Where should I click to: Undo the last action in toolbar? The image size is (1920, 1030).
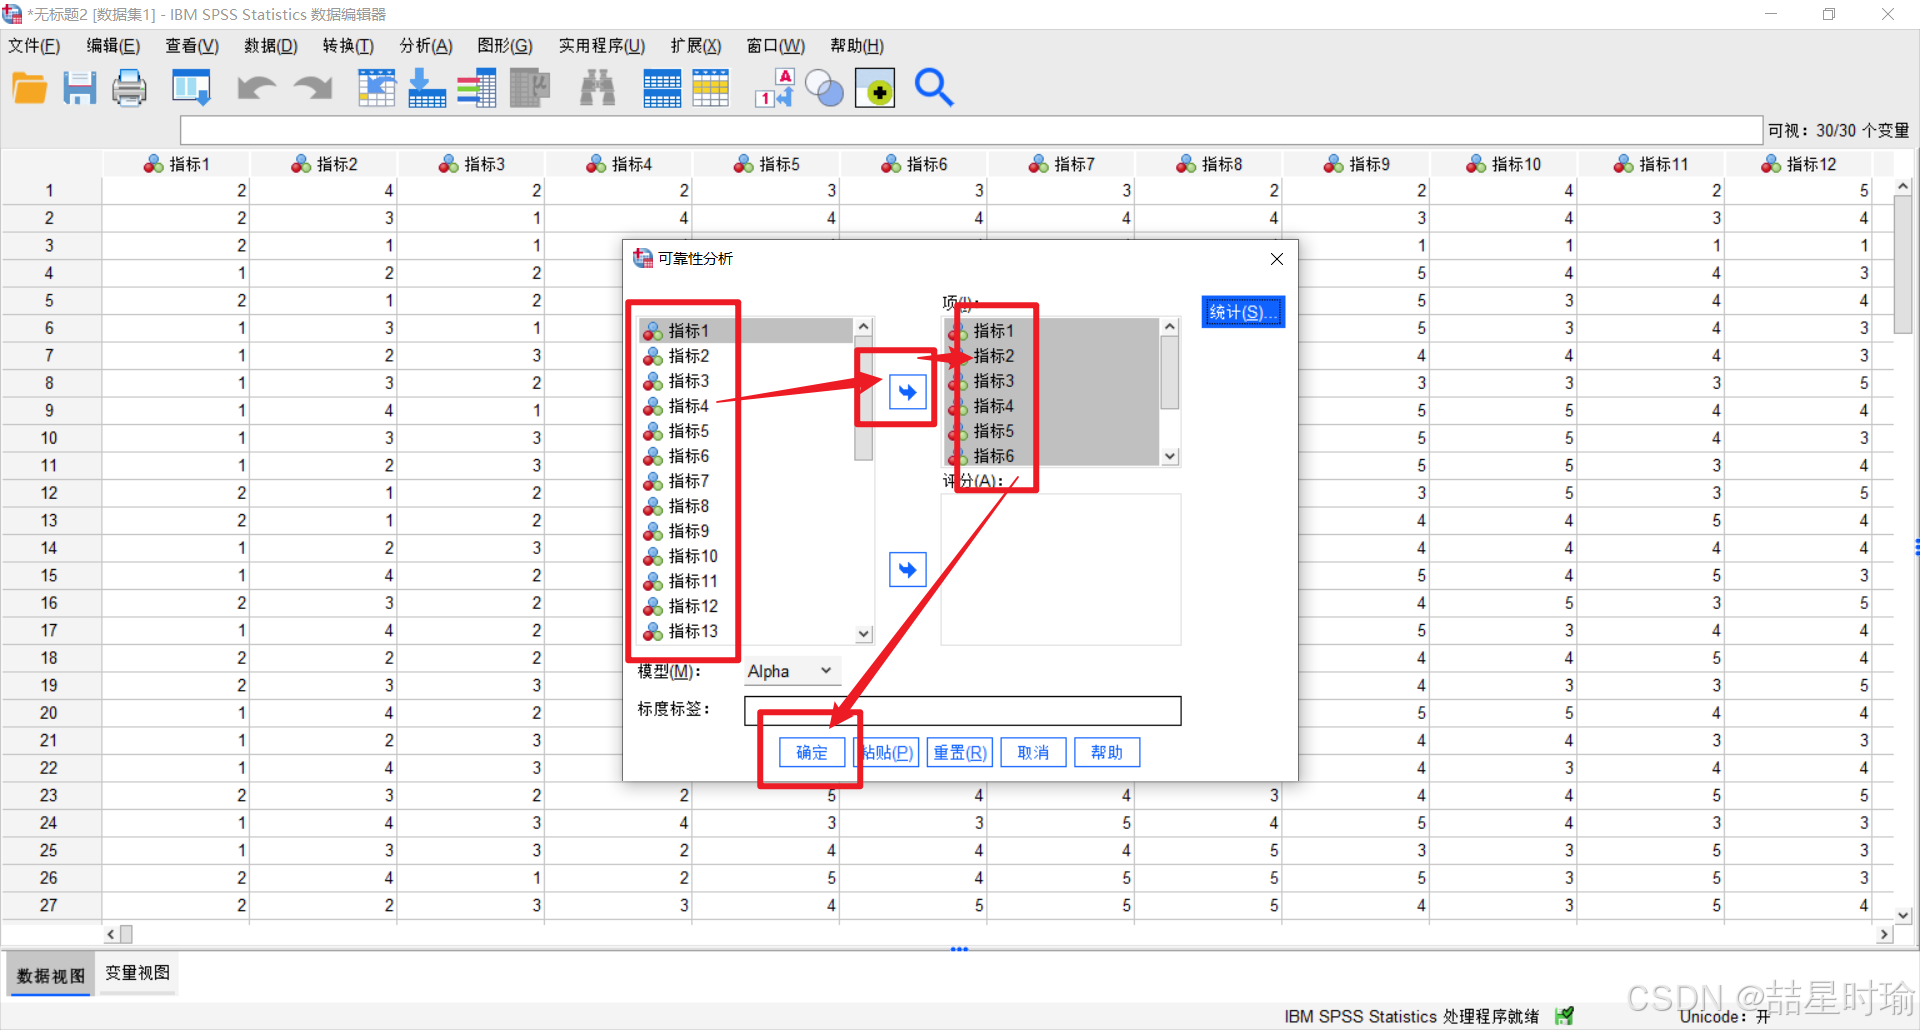tap(256, 88)
